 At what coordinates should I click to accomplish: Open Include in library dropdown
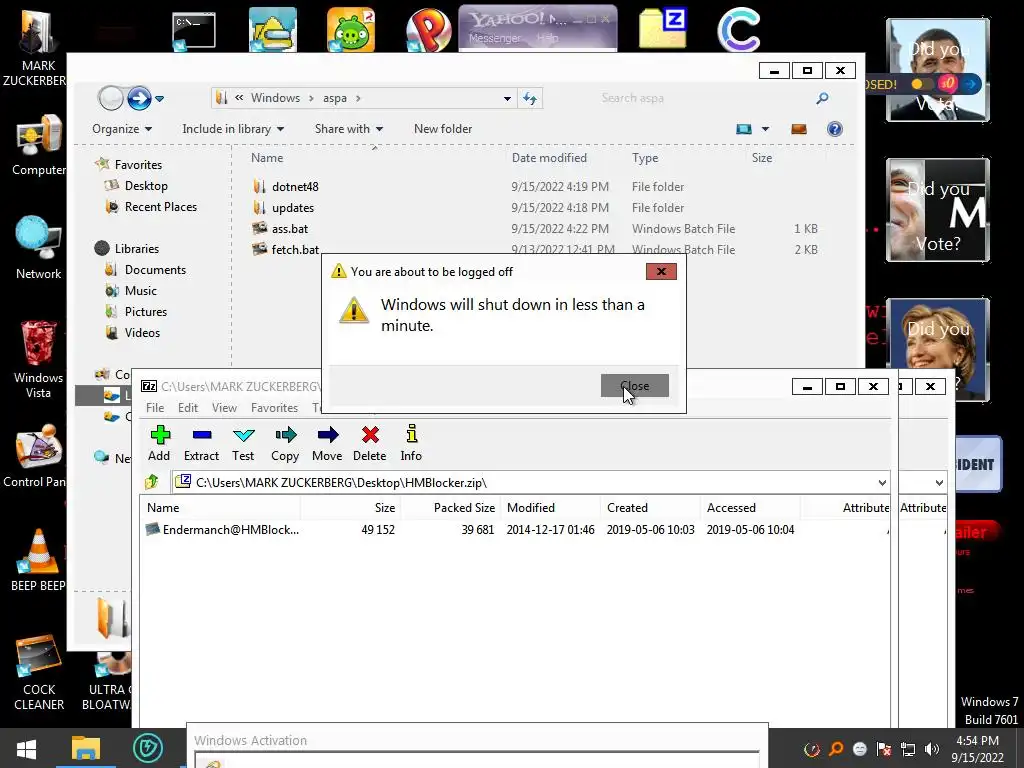pyautogui.click(x=233, y=129)
